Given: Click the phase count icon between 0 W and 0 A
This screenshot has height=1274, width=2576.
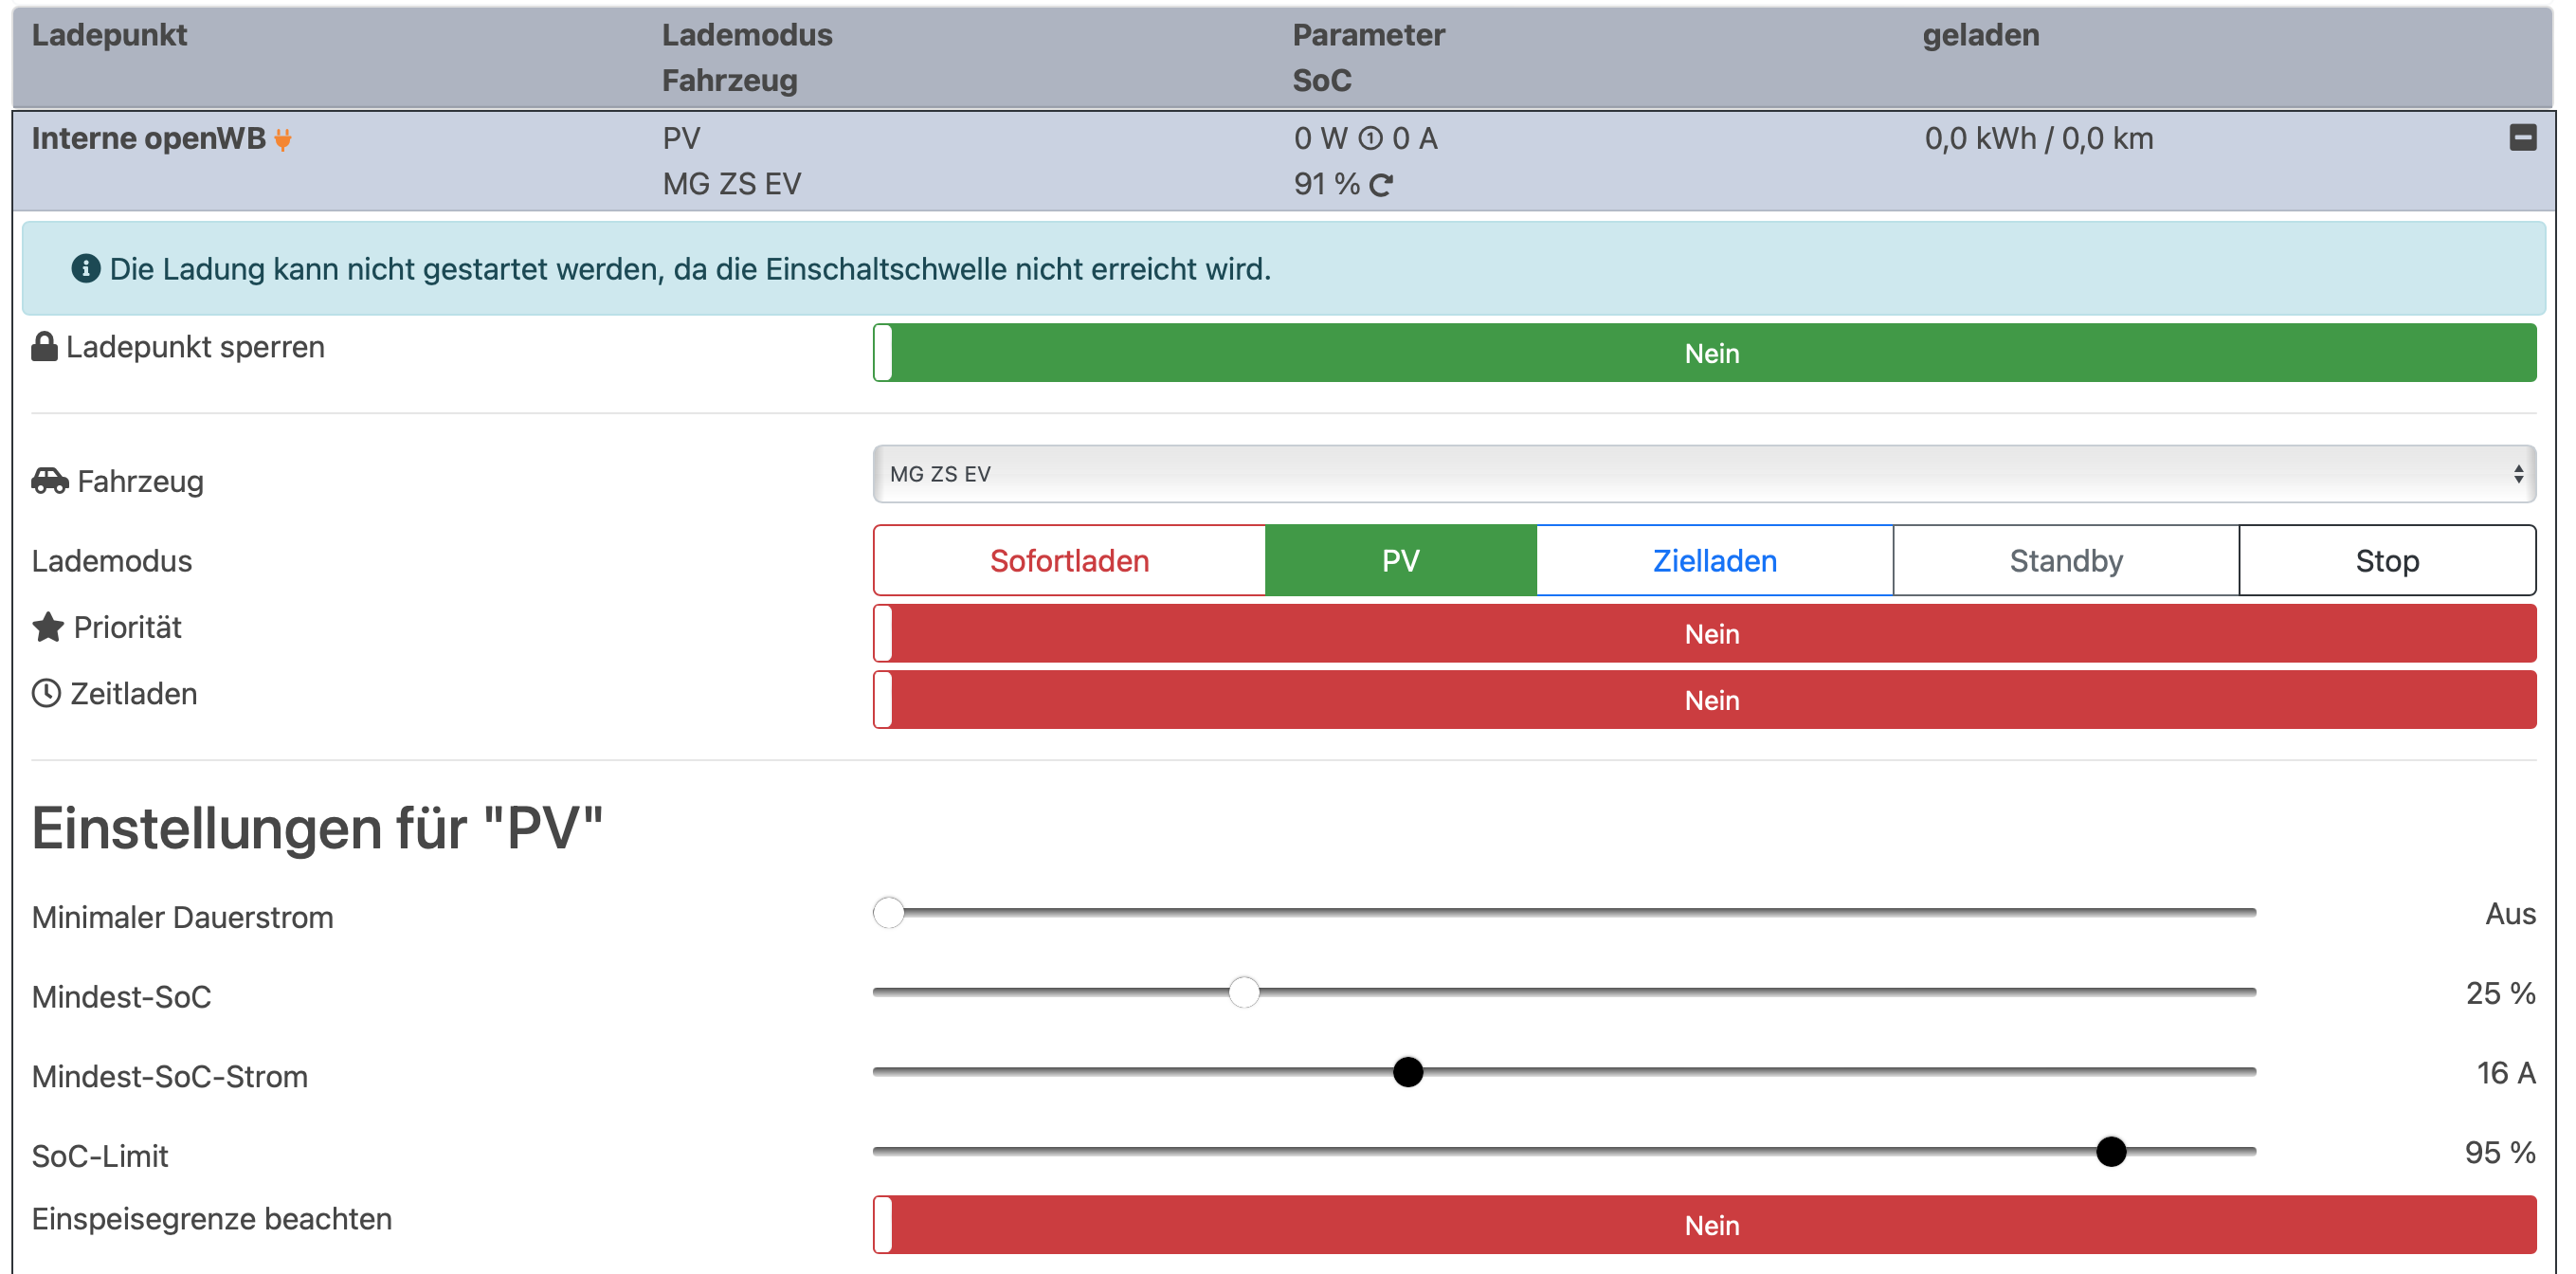Looking at the screenshot, I should 1370,139.
